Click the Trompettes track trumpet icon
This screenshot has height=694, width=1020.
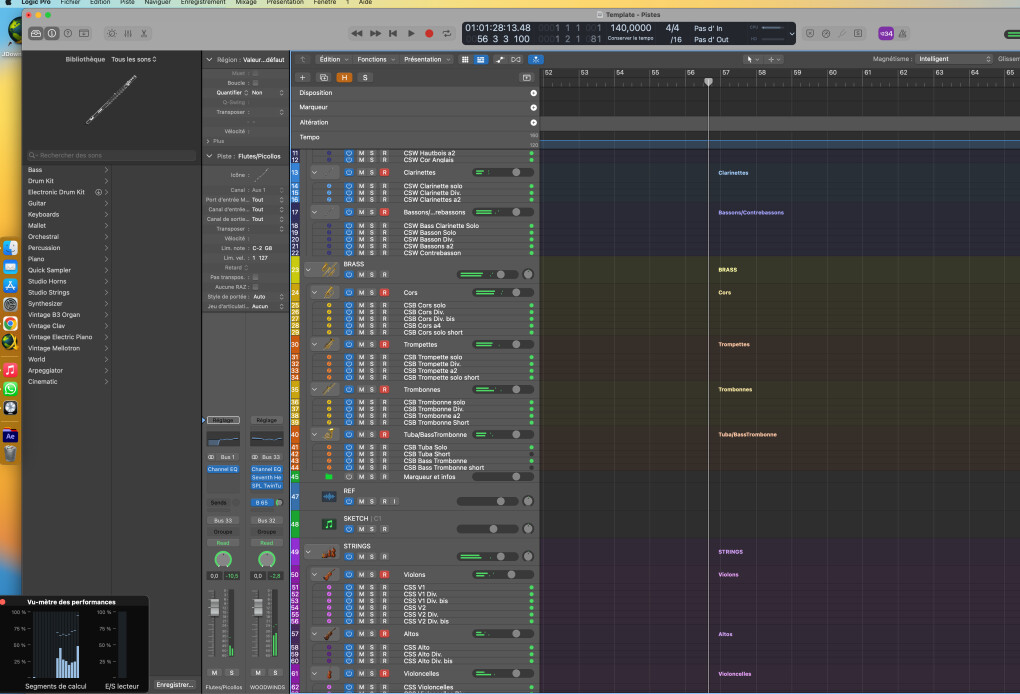[x=328, y=344]
